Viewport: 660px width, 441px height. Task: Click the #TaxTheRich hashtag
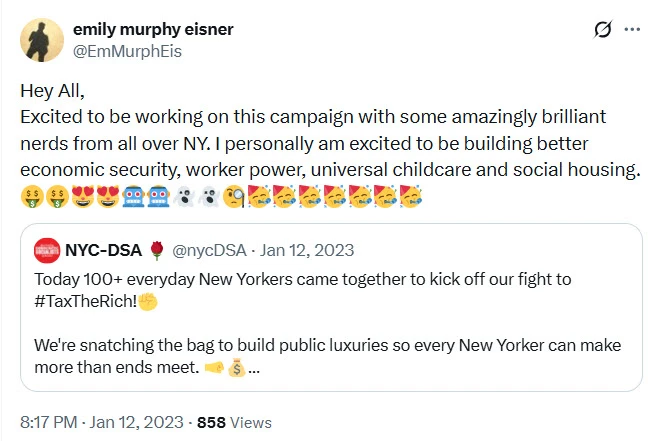point(85,301)
